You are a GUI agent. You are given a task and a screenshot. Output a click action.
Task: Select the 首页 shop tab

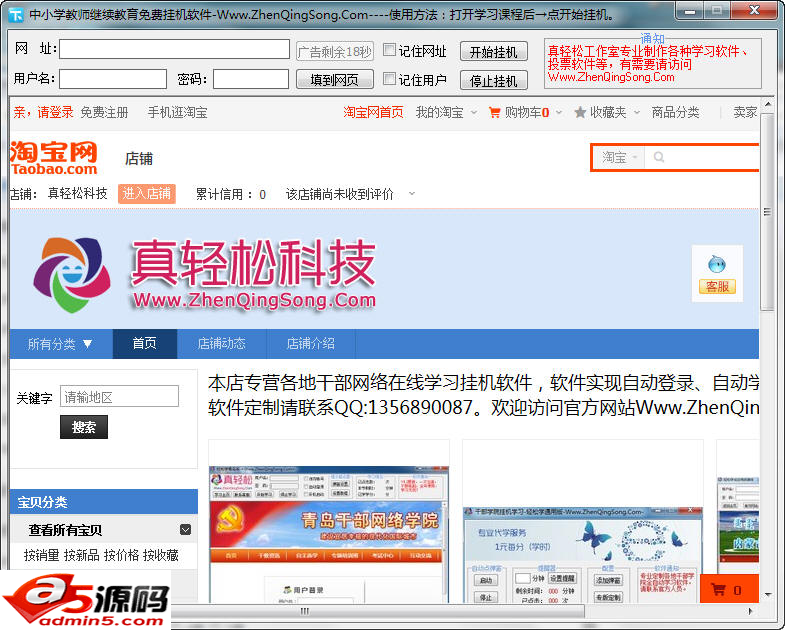pos(145,344)
